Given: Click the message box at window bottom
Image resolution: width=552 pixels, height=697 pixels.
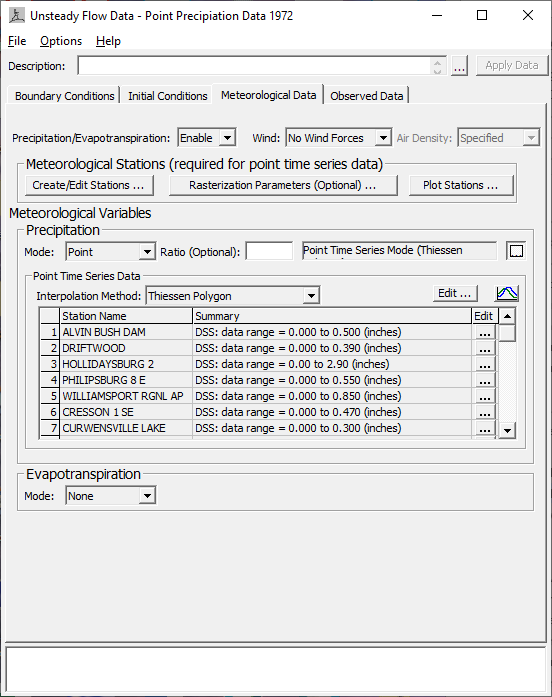Looking at the screenshot, I should pyautogui.click(x=276, y=669).
